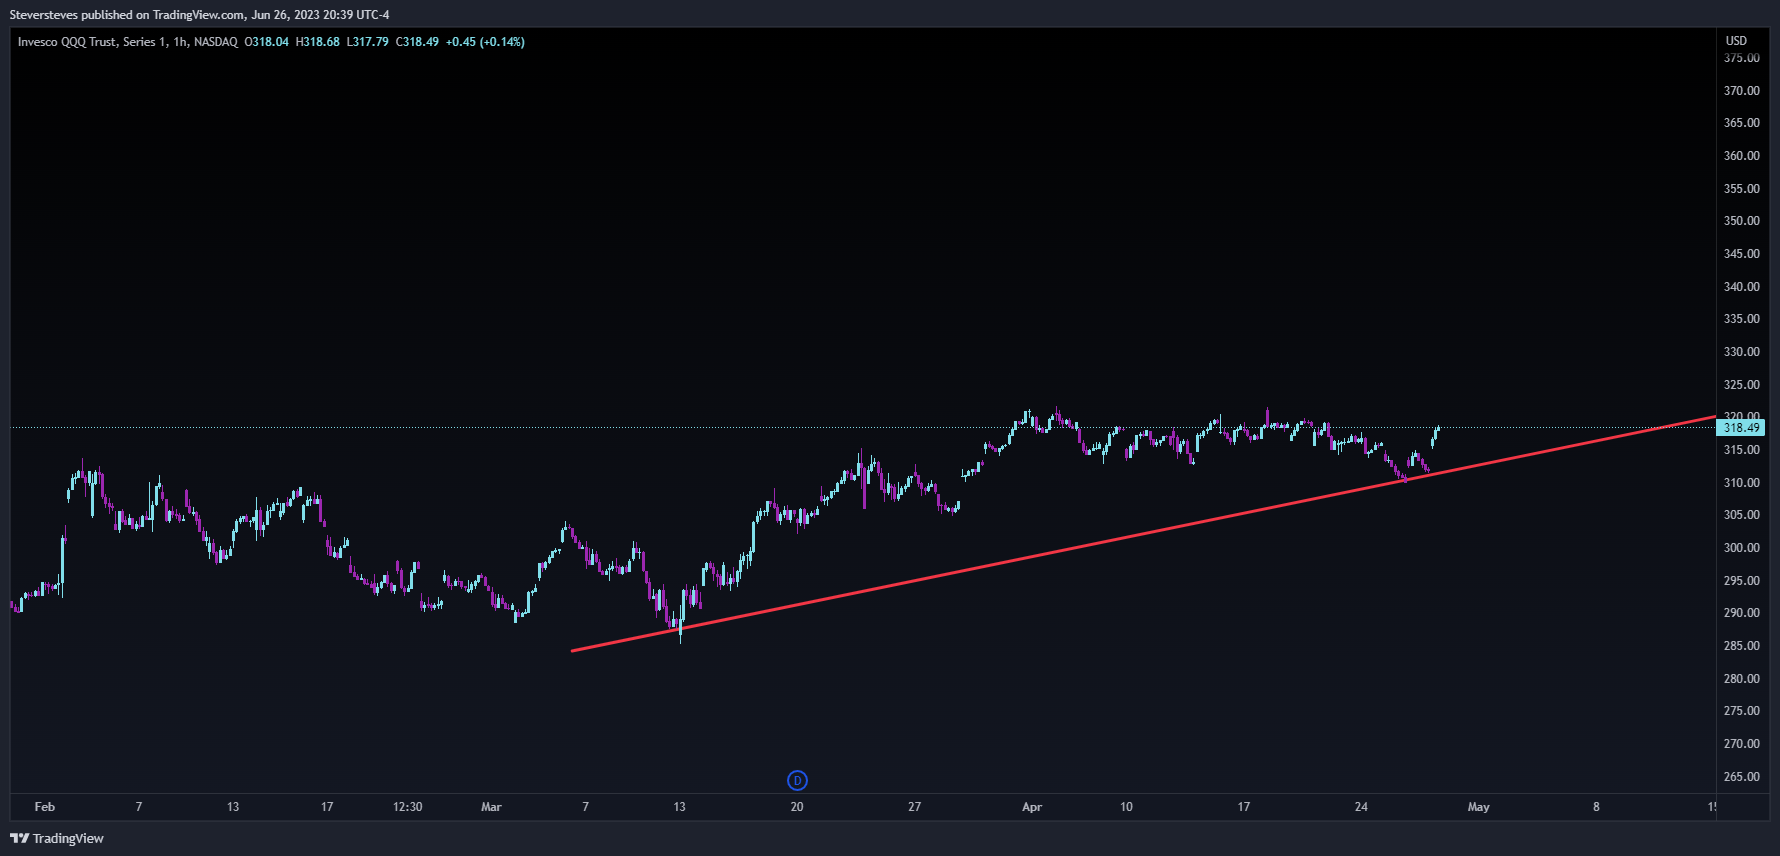Click the May date label on time axis

(x=1478, y=807)
